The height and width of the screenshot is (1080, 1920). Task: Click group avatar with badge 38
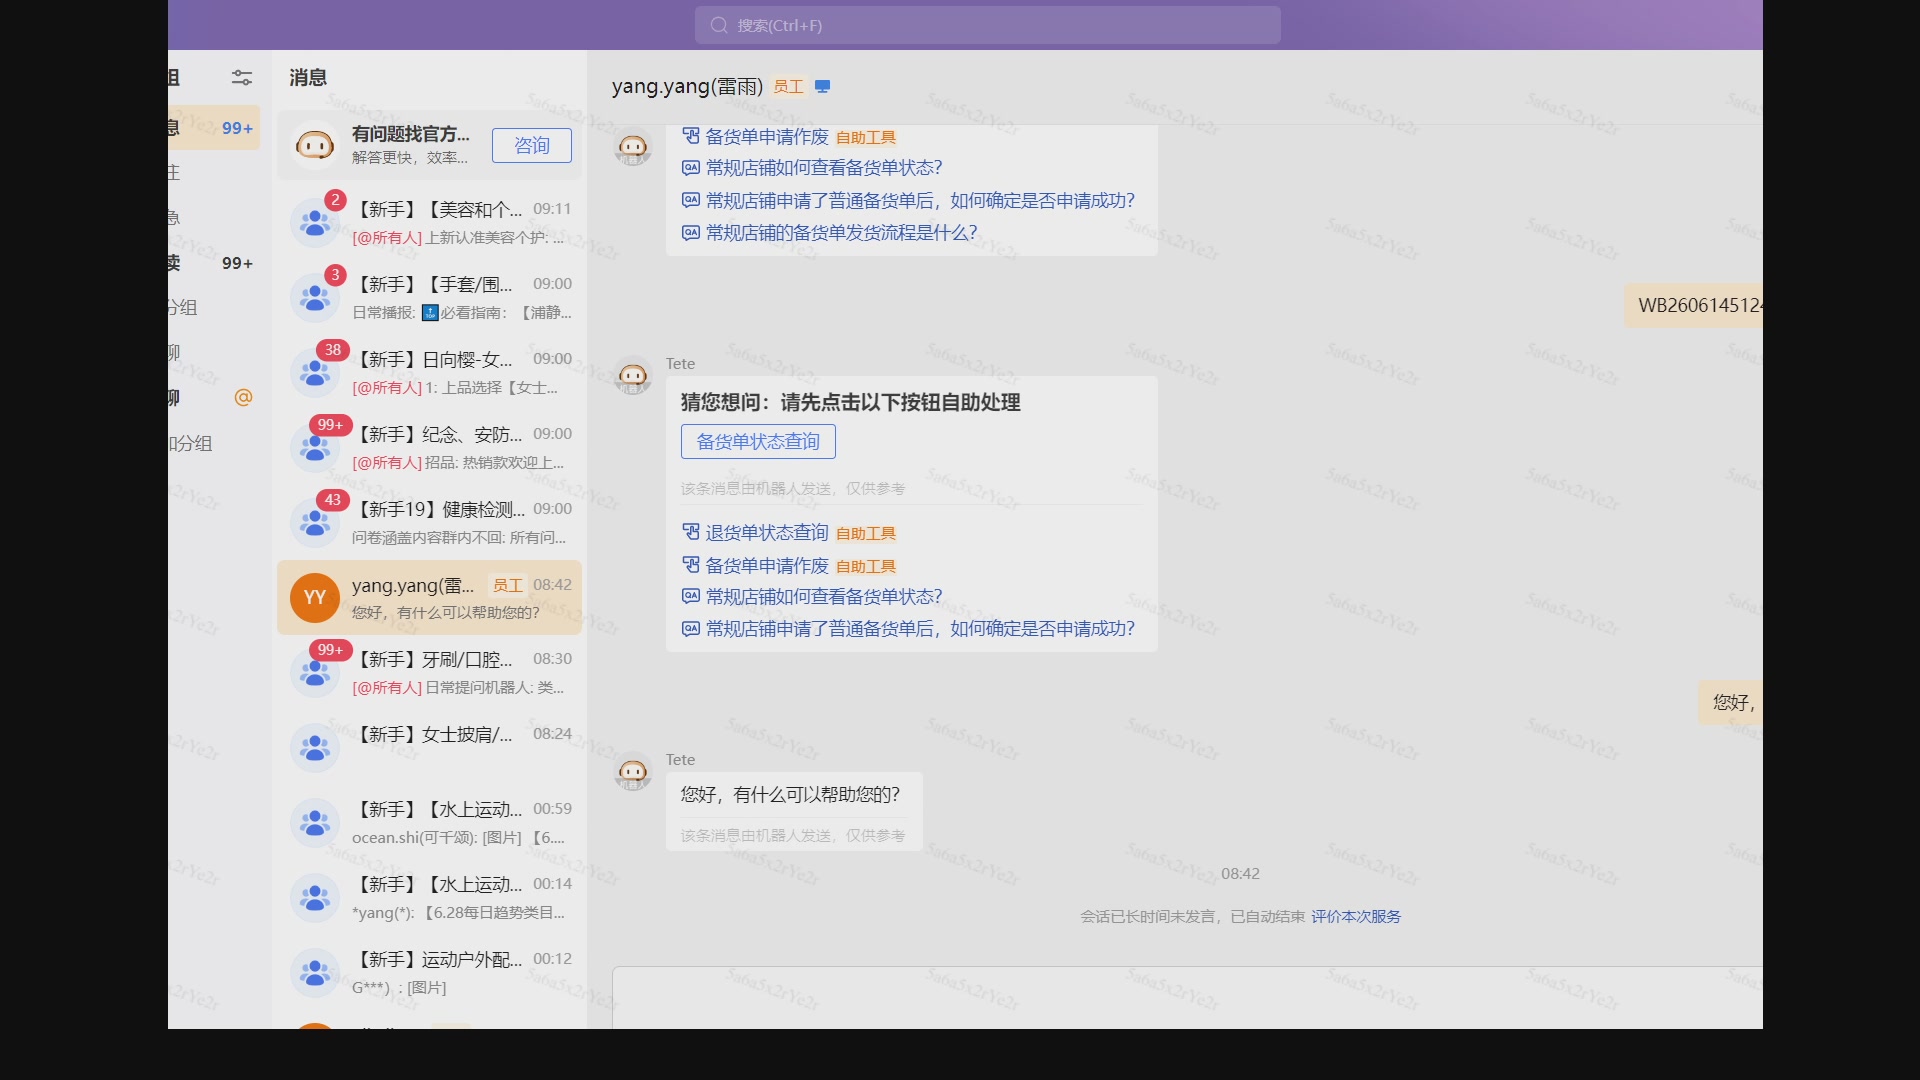tap(315, 372)
